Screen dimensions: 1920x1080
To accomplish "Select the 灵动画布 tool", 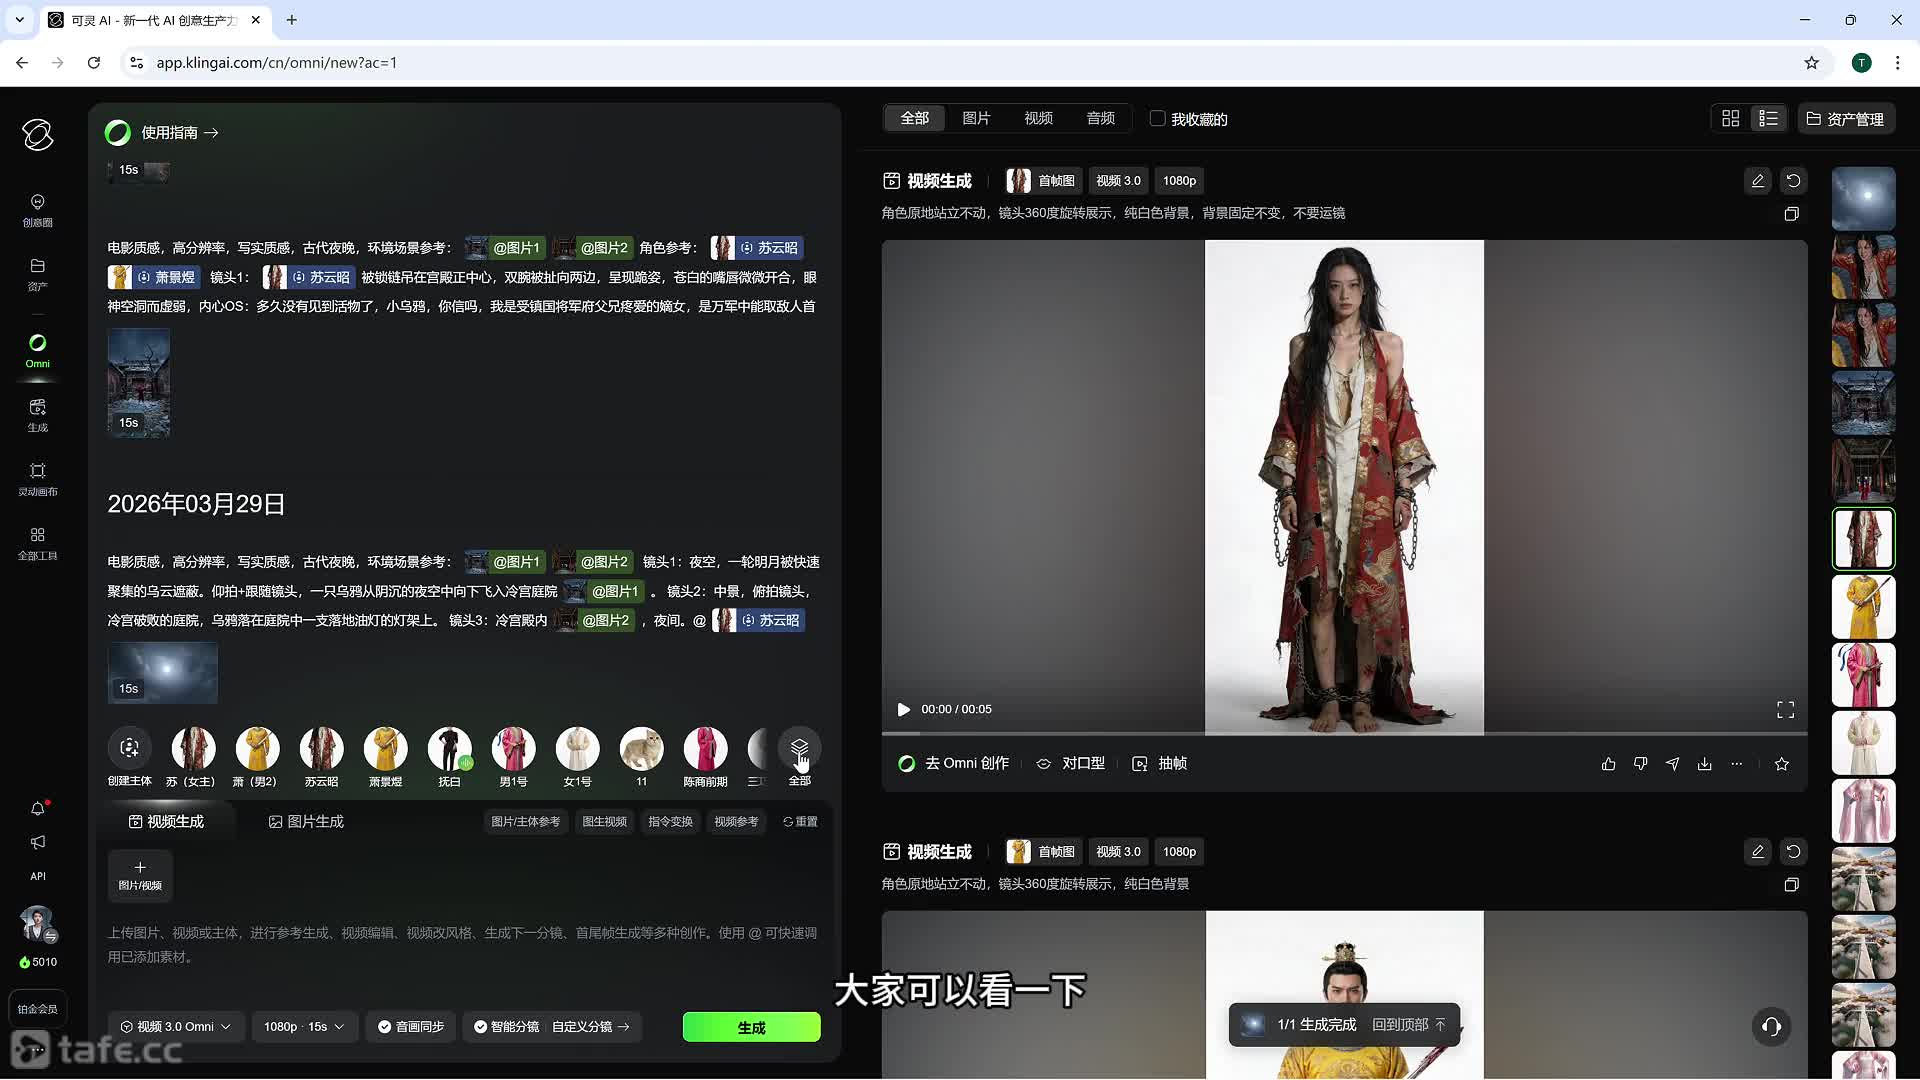I will click(x=37, y=477).
